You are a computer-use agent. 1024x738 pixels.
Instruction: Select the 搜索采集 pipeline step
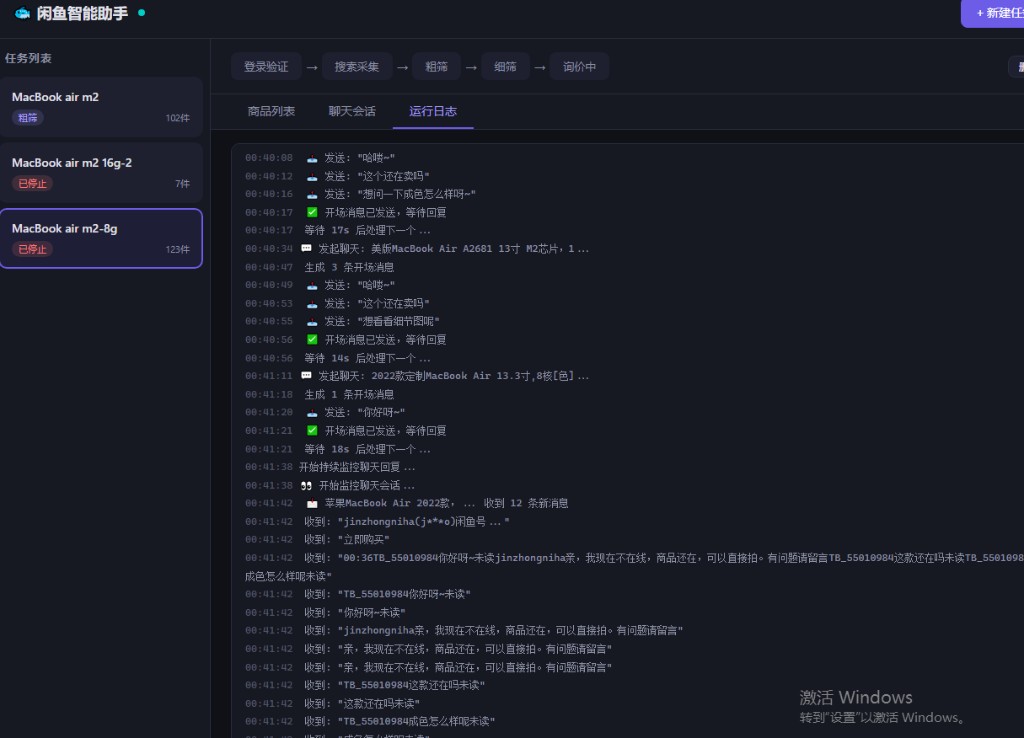[x=357, y=67]
